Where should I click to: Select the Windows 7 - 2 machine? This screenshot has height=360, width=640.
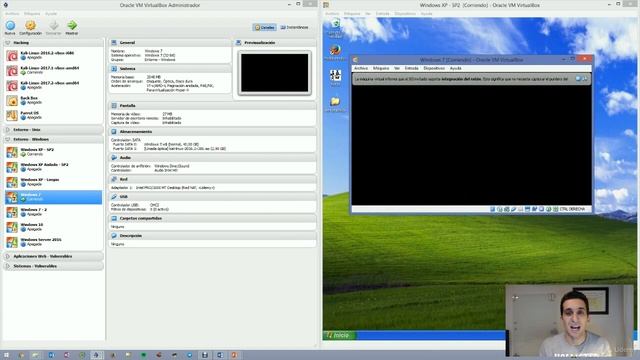[x=53, y=212]
